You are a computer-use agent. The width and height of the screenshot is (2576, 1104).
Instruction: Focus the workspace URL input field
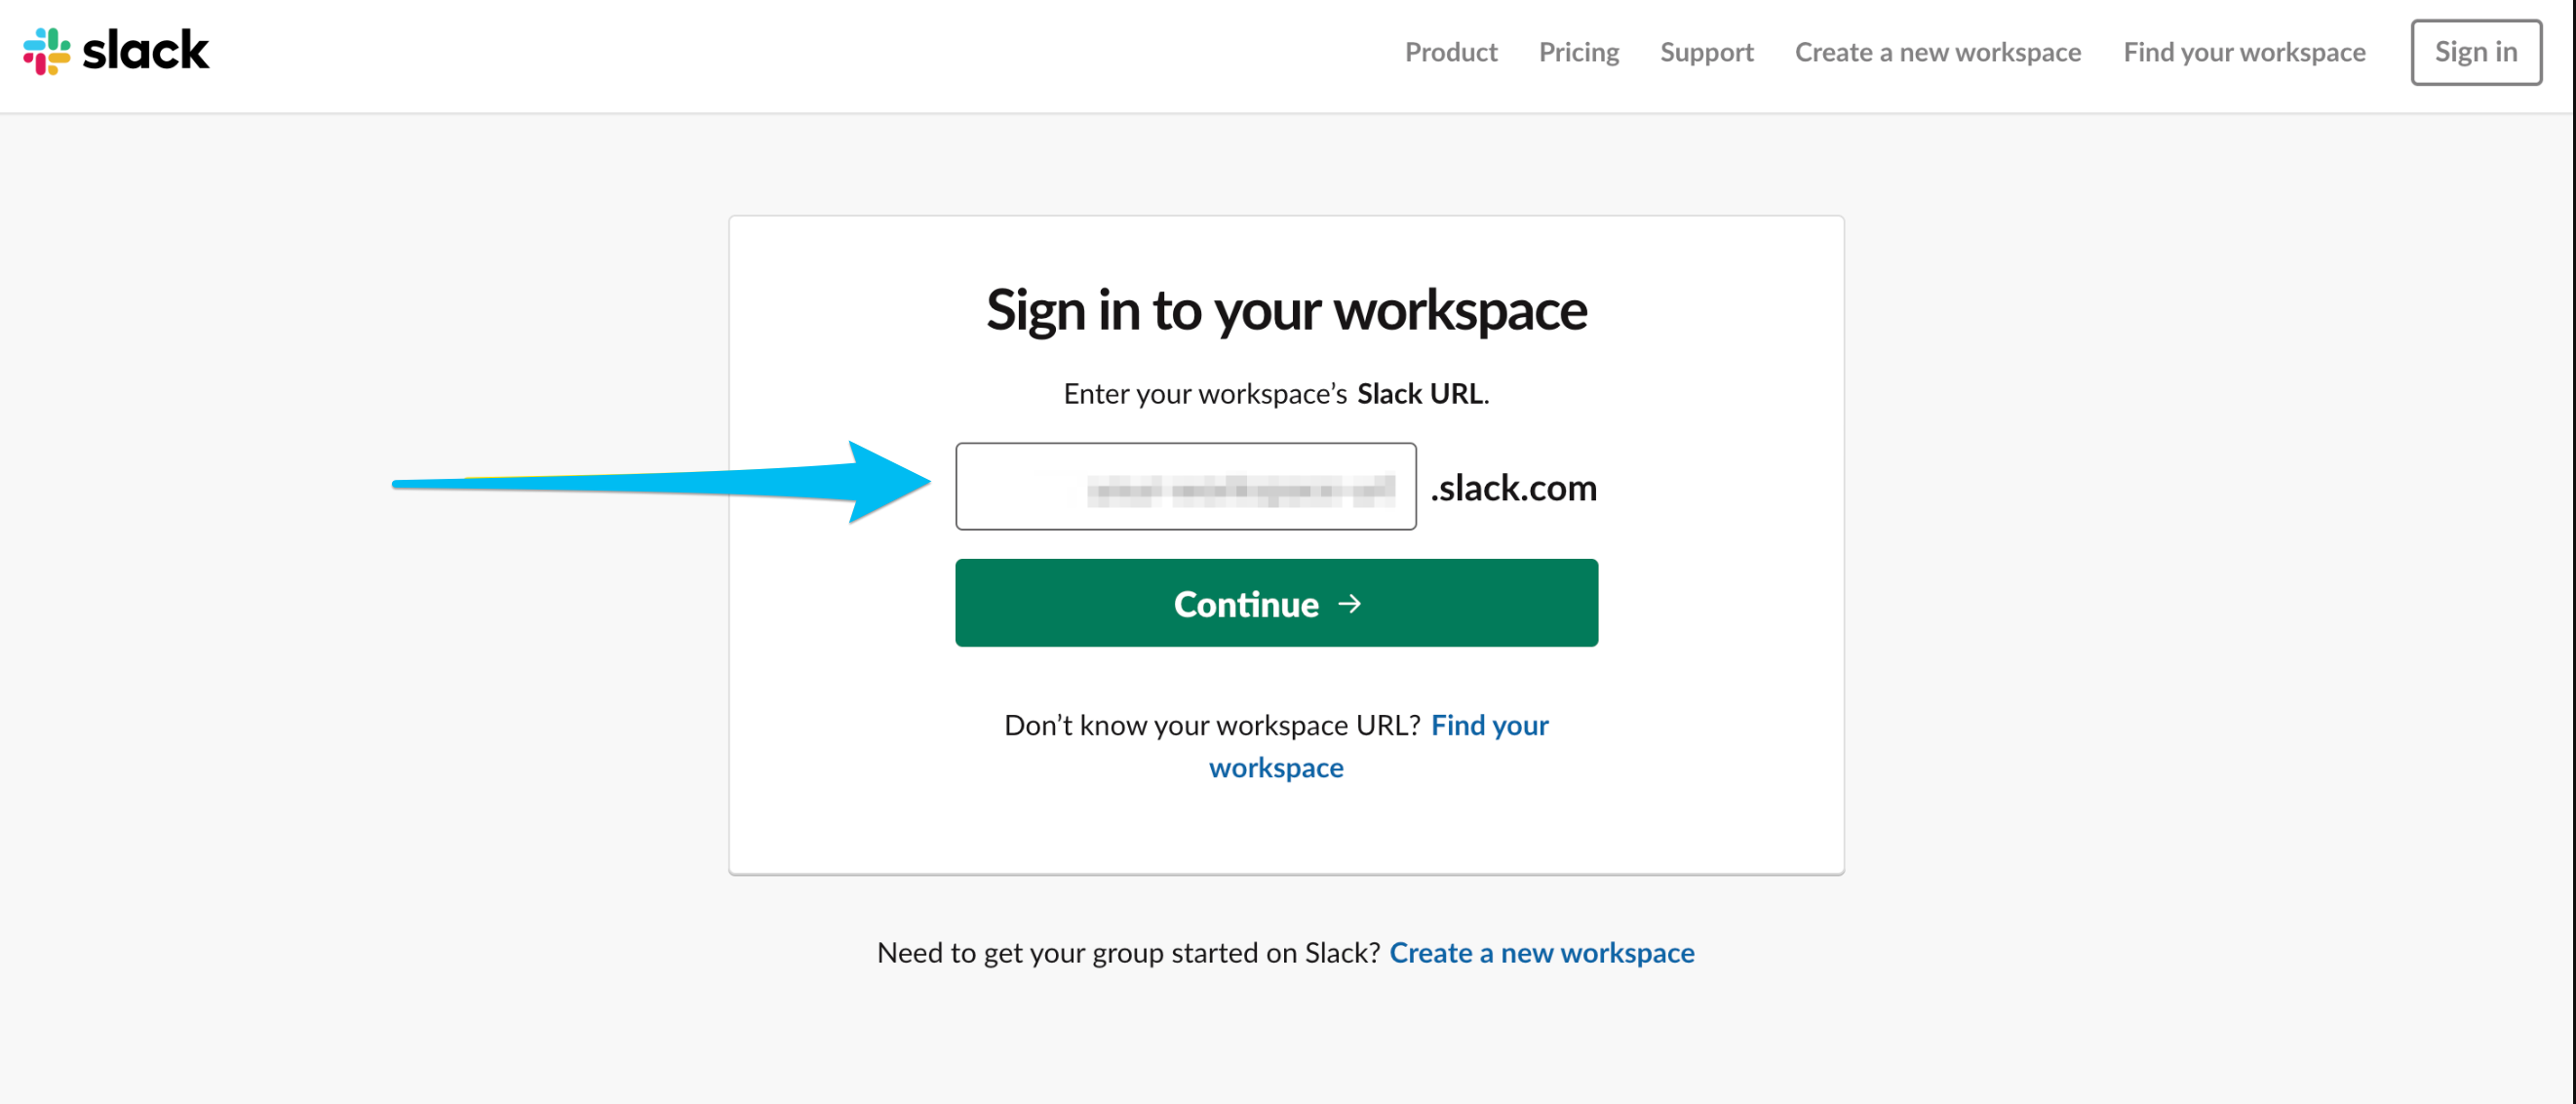point(1185,486)
